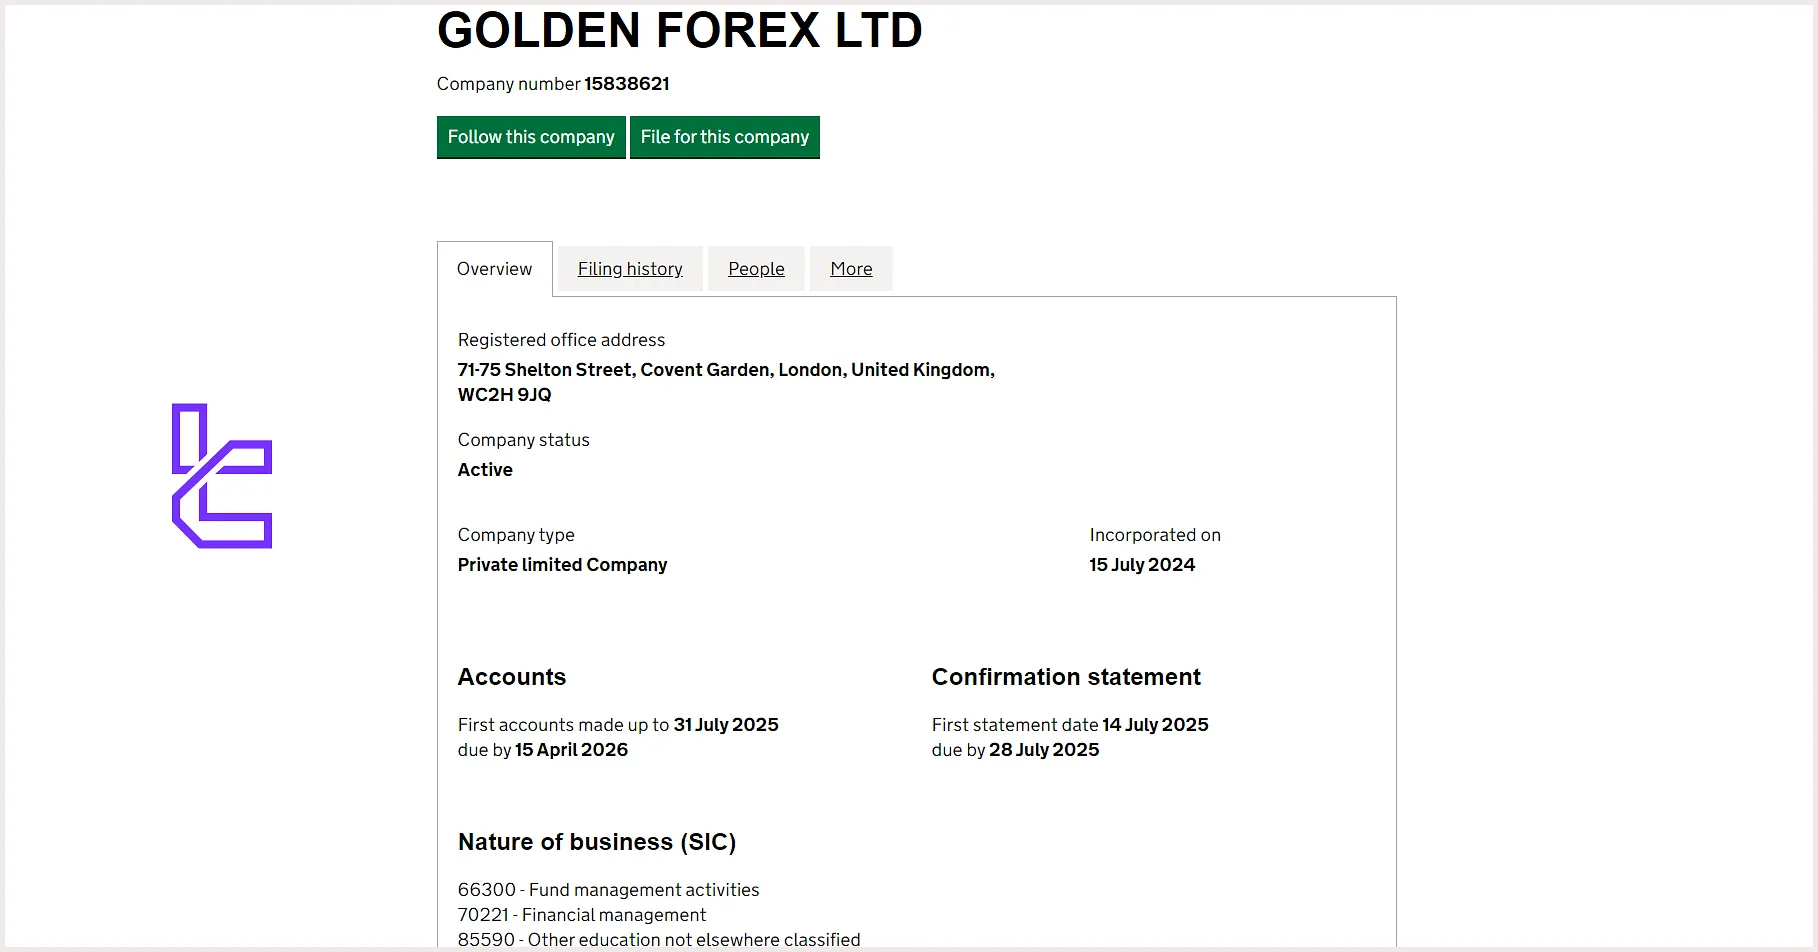Viewport: 1818px width, 952px height.
Task: Click the accounts due date 15 April 2026
Action: click(x=571, y=750)
